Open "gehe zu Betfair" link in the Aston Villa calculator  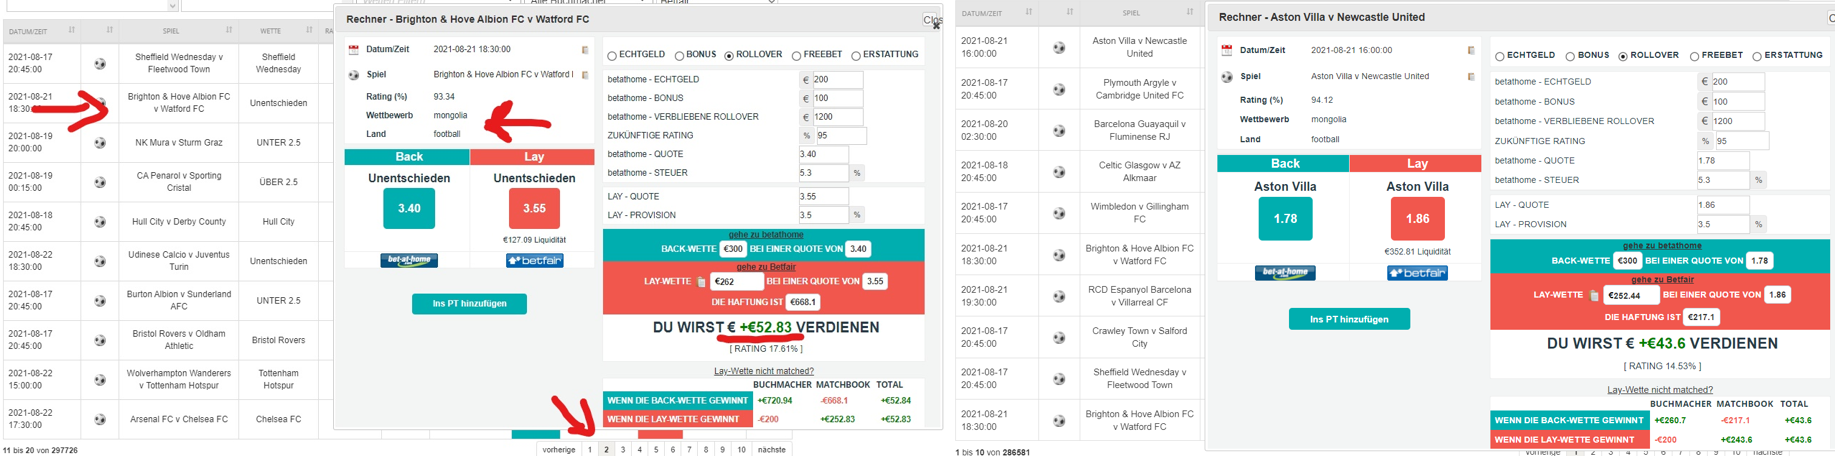point(1662,280)
